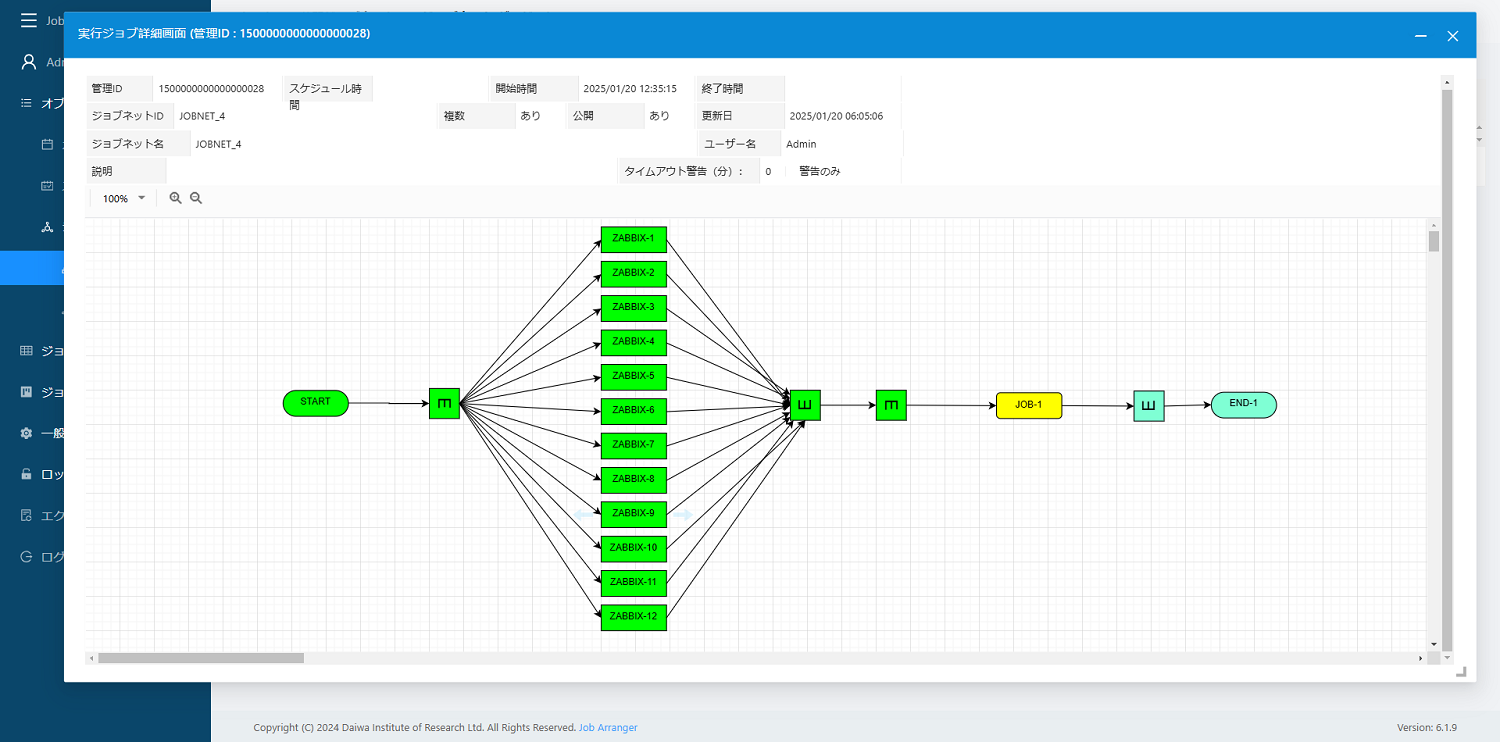Open the Job Arranger link in footer
The height and width of the screenshot is (742, 1500).
[608, 727]
